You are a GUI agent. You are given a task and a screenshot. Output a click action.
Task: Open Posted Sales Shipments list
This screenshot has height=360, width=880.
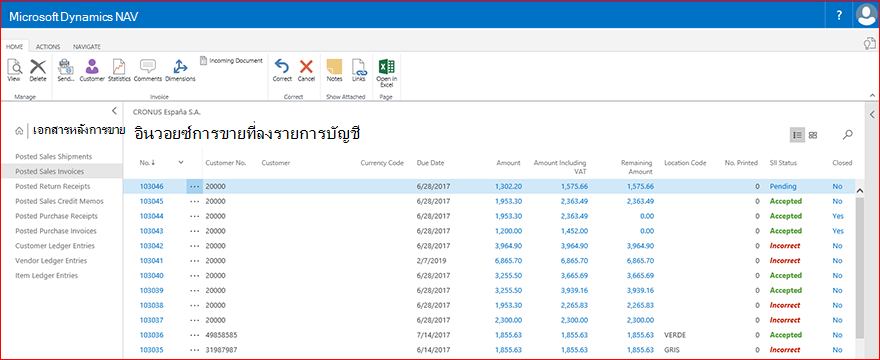click(53, 156)
